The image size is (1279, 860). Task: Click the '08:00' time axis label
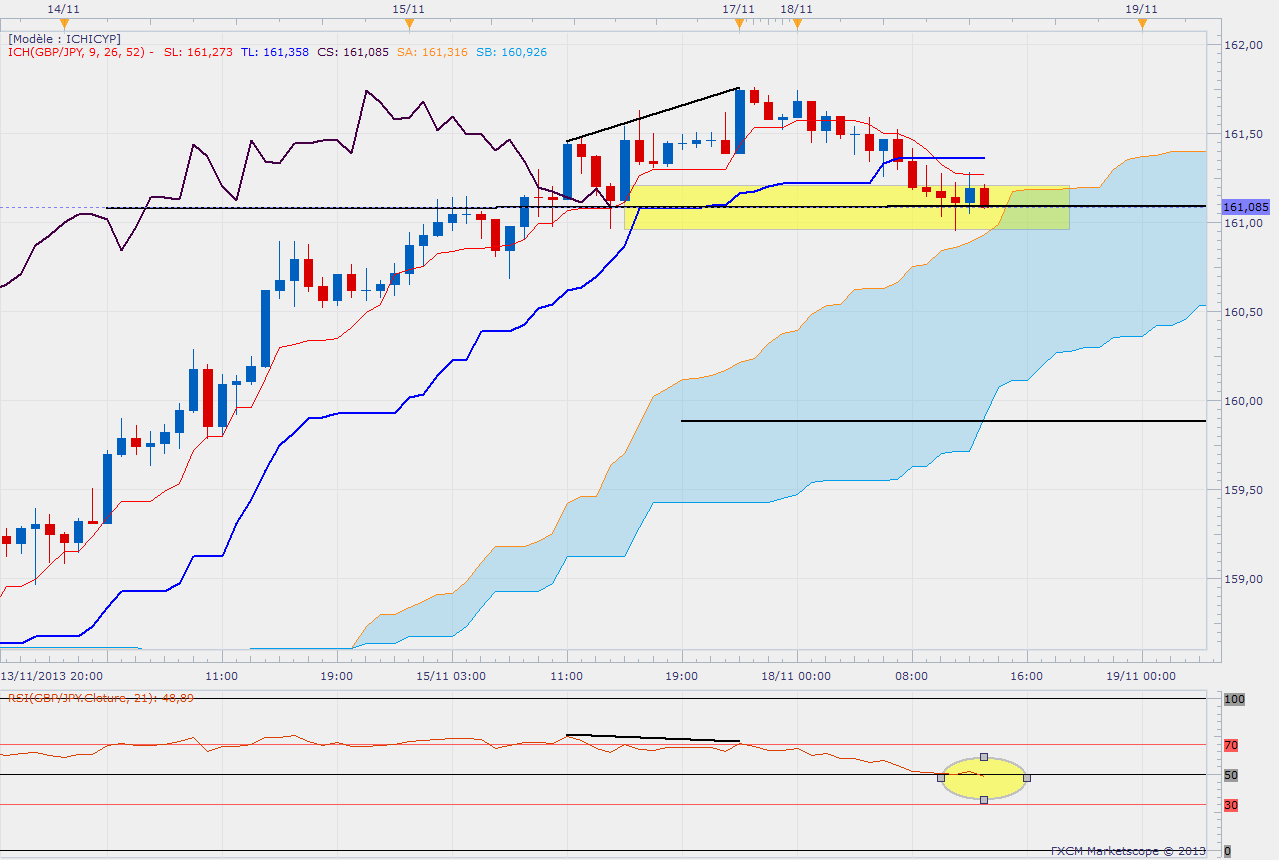click(912, 676)
